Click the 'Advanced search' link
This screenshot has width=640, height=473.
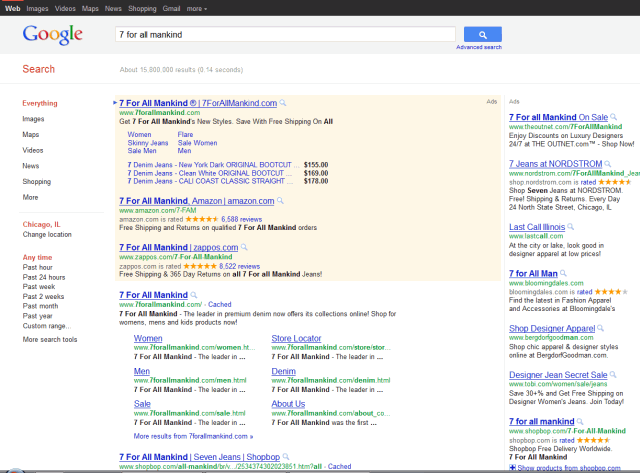(x=479, y=47)
